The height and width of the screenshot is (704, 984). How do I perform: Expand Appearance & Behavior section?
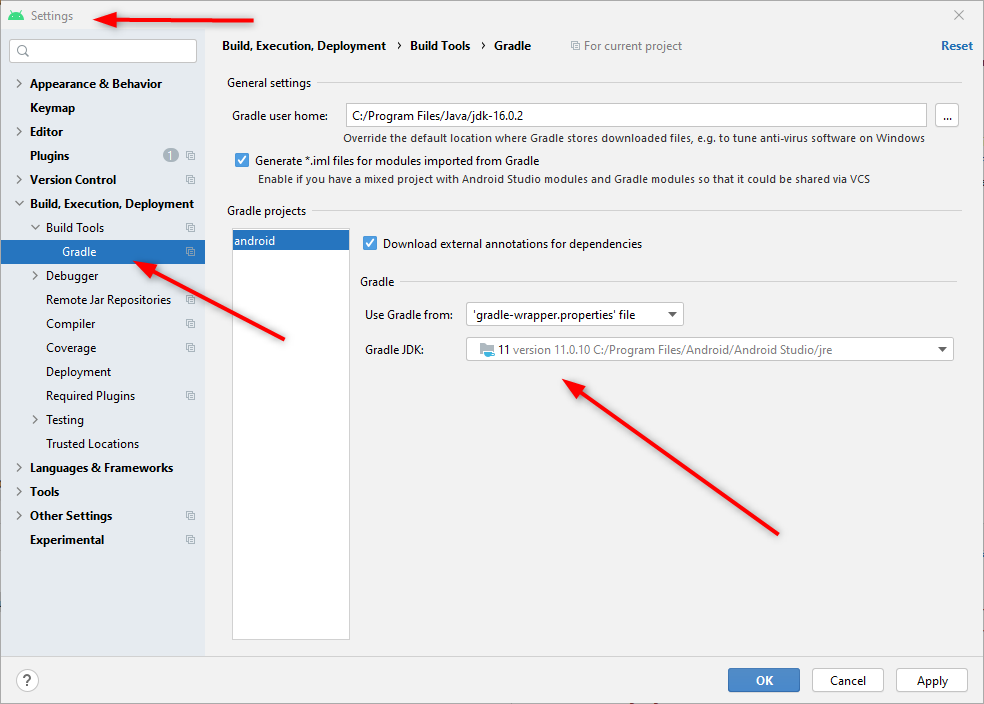[x=19, y=83]
